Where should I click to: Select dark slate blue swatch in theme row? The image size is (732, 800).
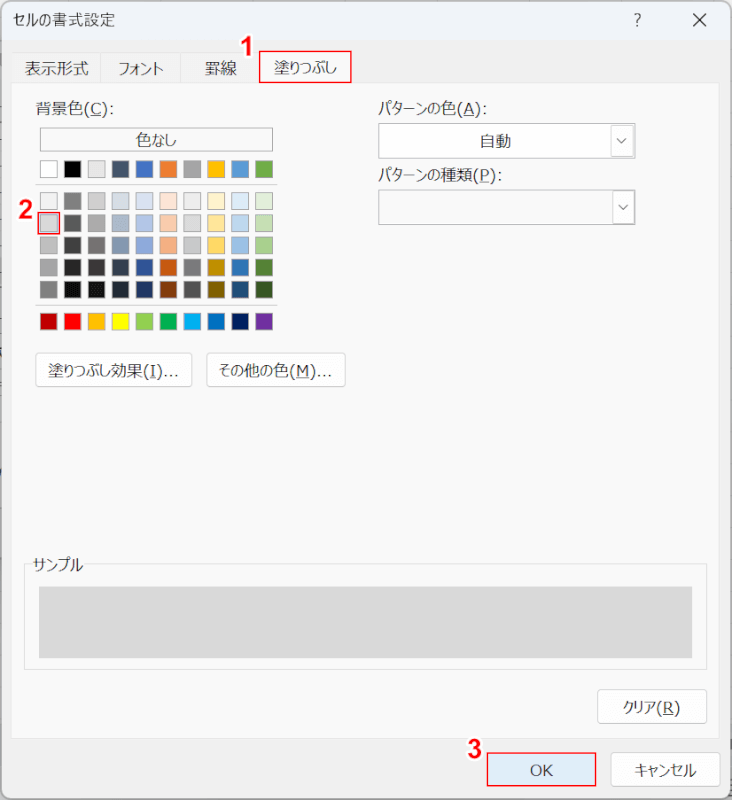[120, 169]
